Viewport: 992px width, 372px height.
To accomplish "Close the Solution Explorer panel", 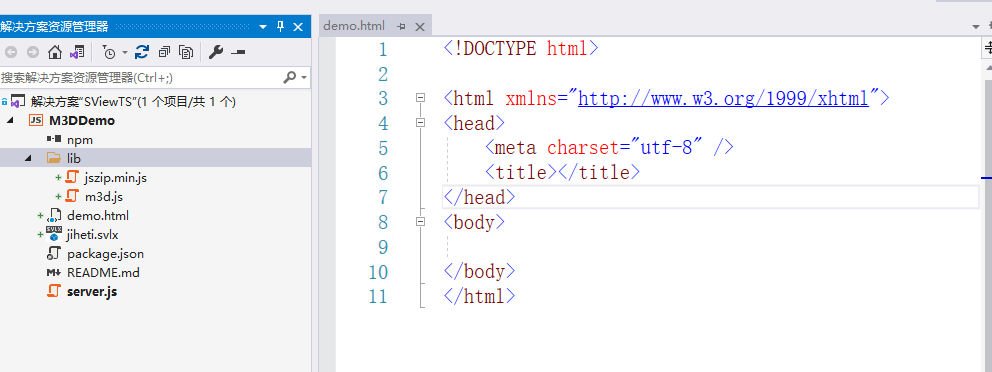I will point(298,27).
